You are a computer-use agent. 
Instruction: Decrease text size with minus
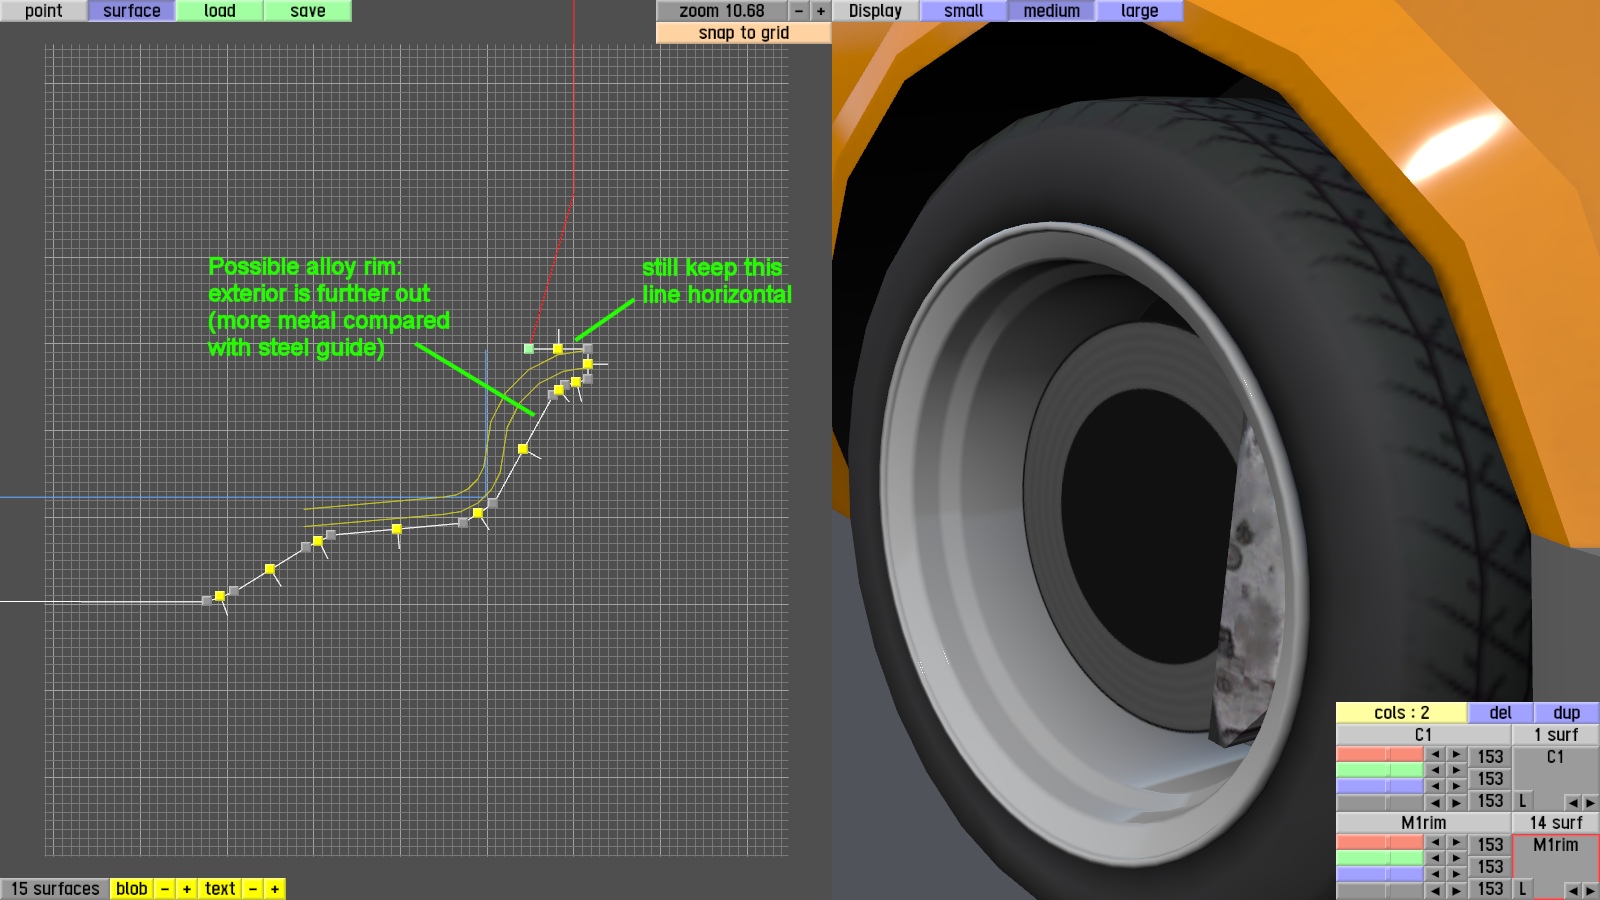point(253,889)
